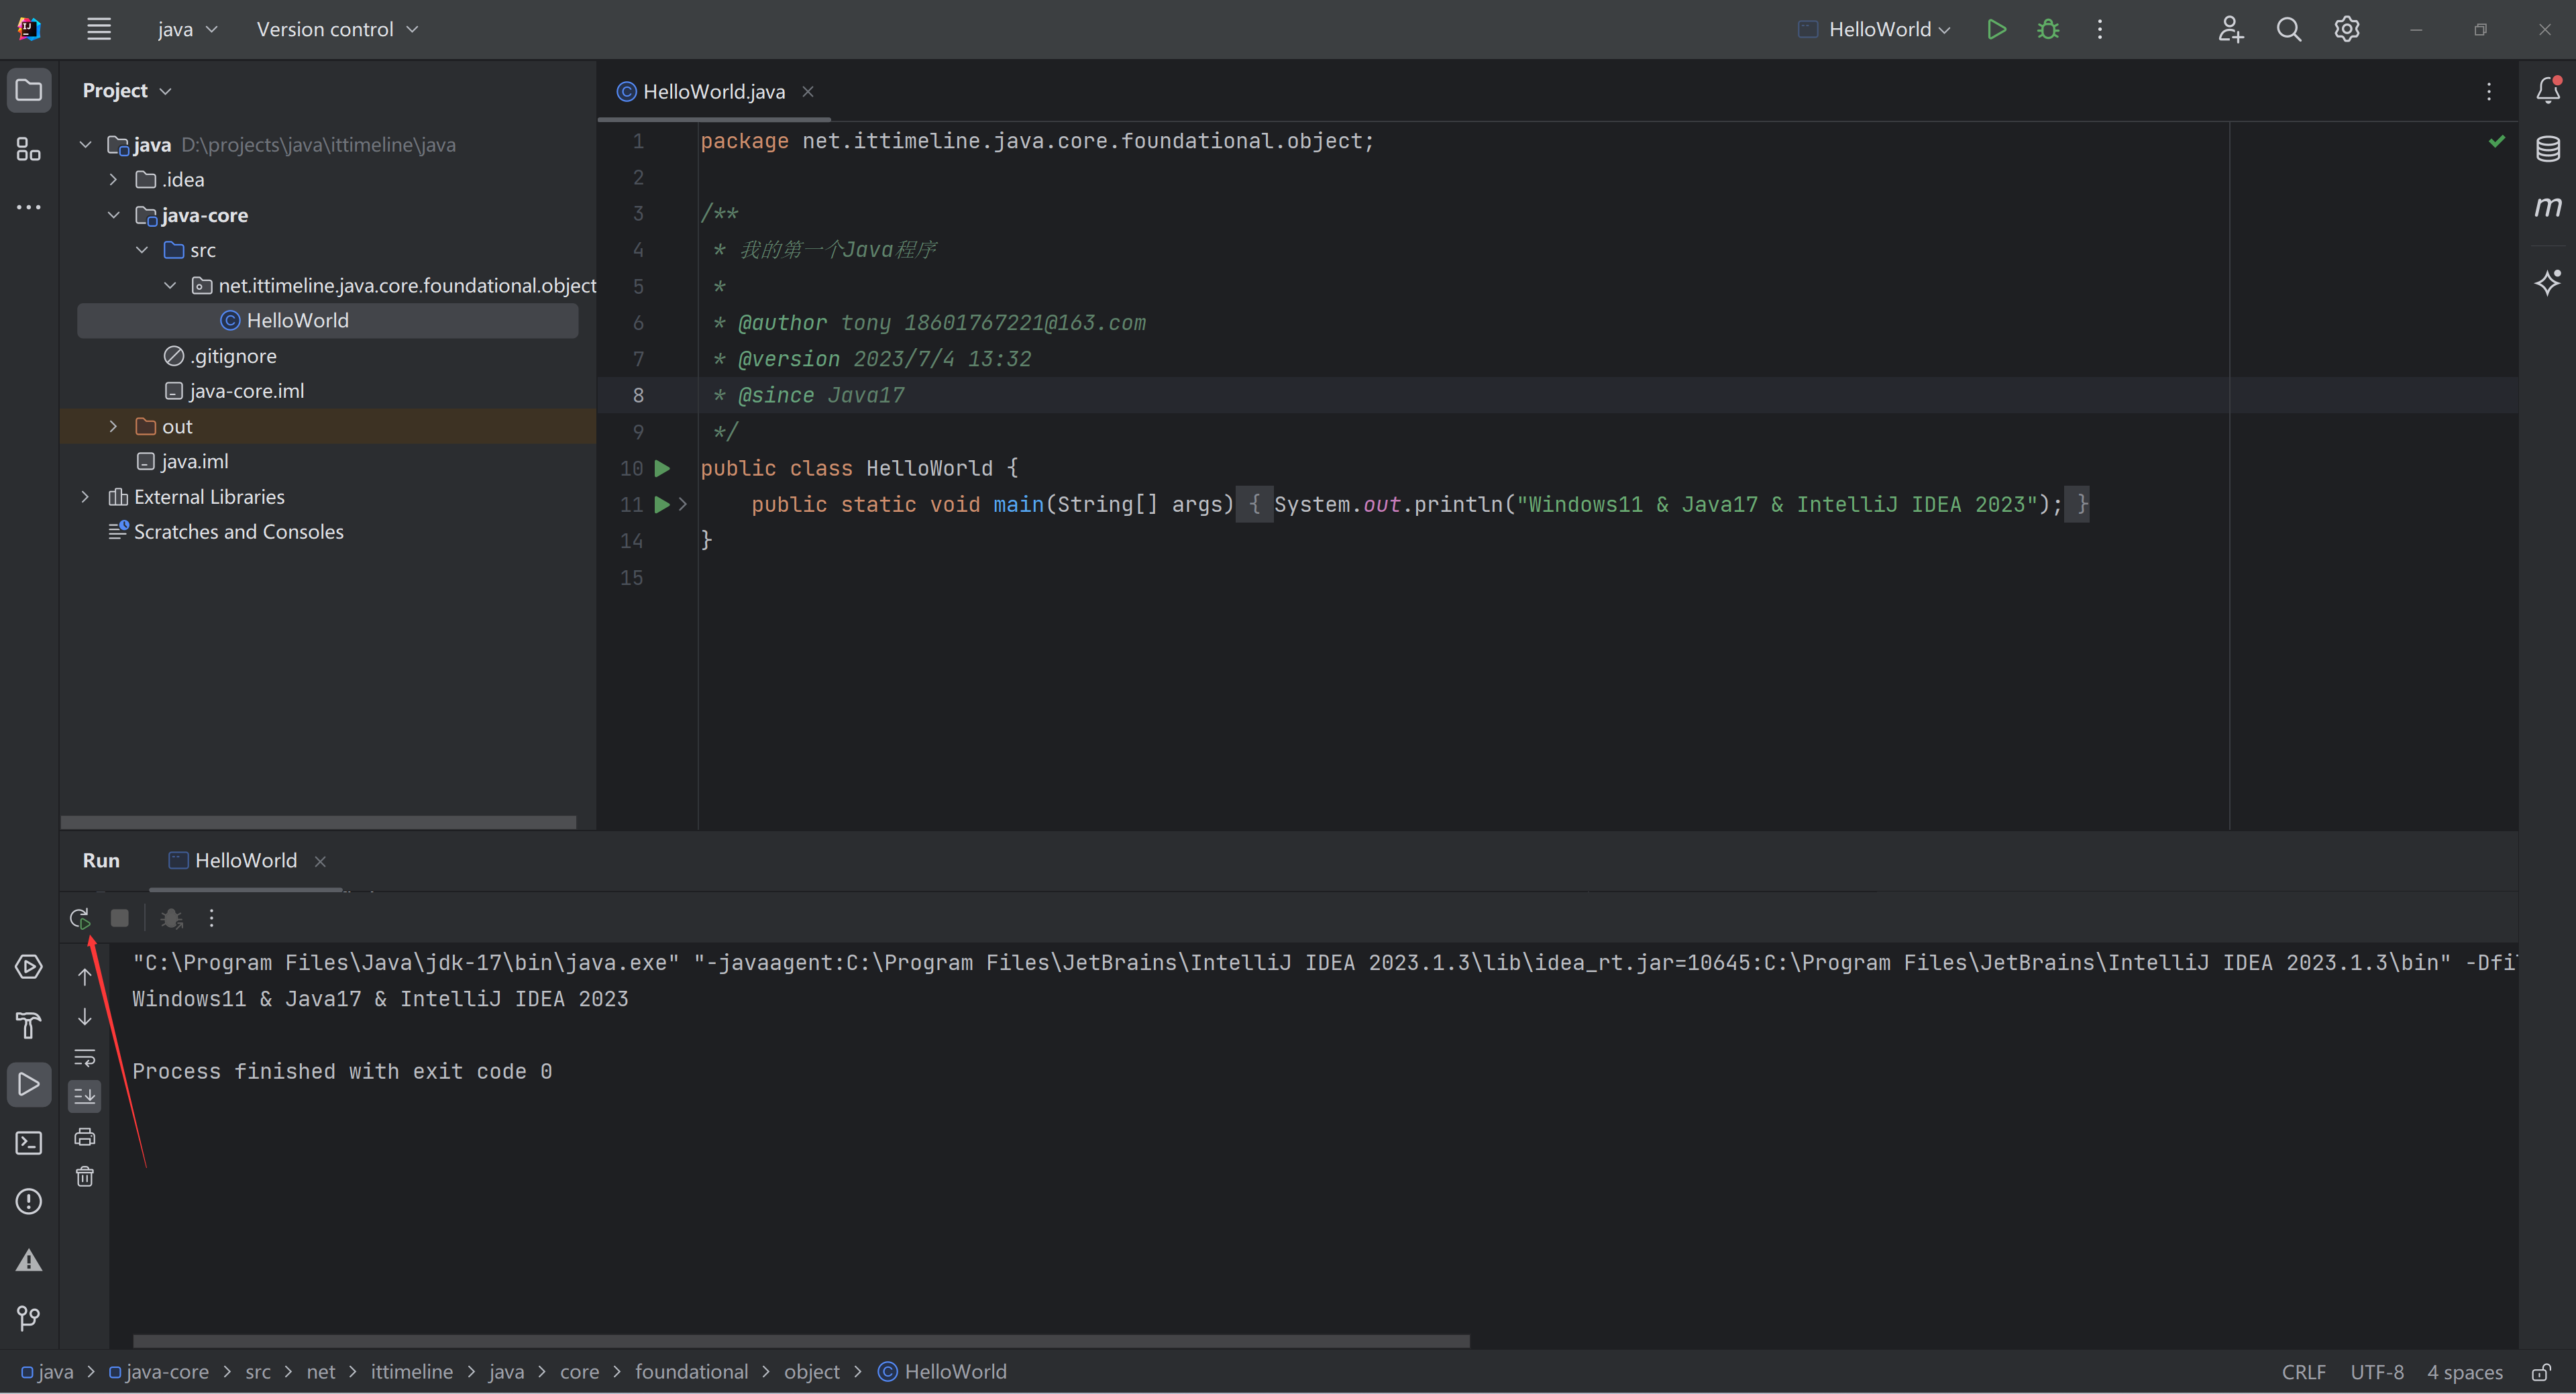Run main method from line 11 gutter
The image size is (2576, 1394).
tap(662, 504)
